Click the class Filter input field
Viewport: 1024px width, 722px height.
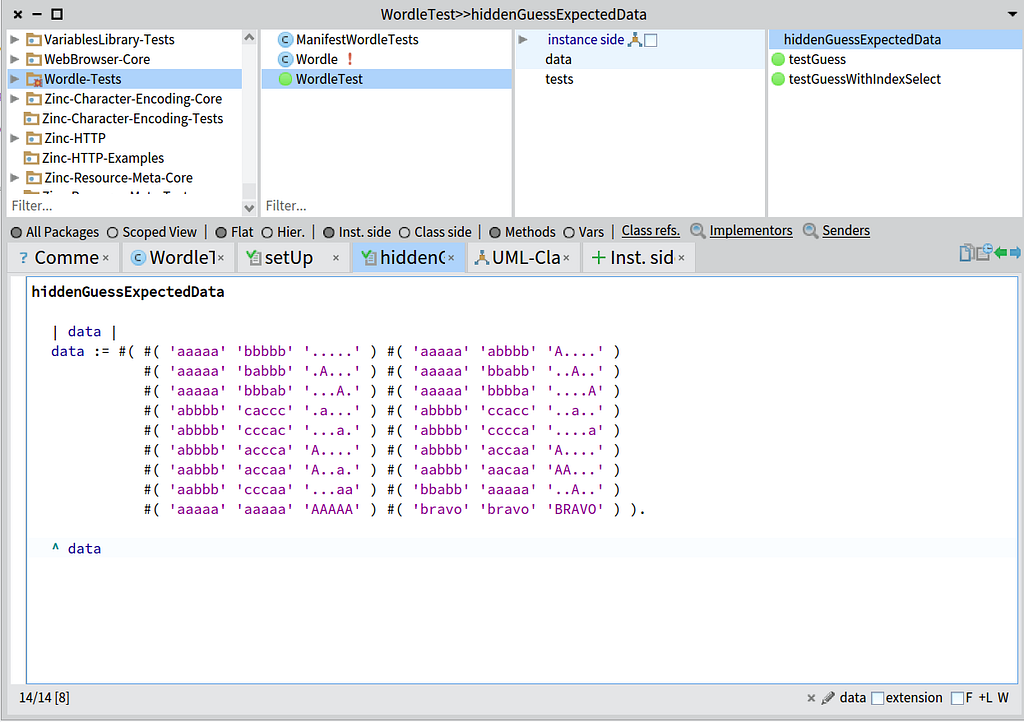pyautogui.click(x=385, y=206)
